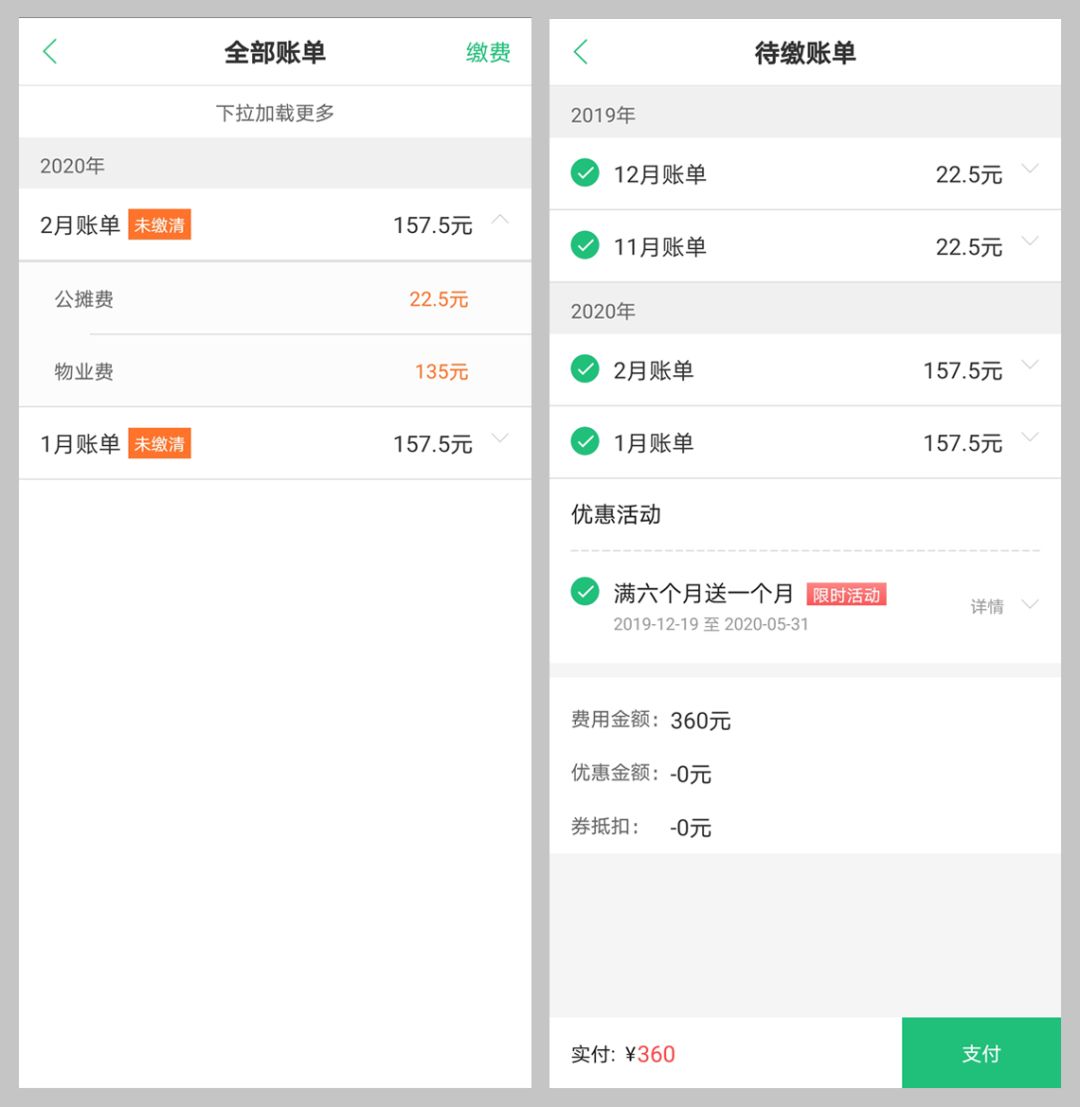1080x1107 pixels.
Task: Expand the 12月账单 chevron on 待缴账单
Action: click(x=1031, y=169)
